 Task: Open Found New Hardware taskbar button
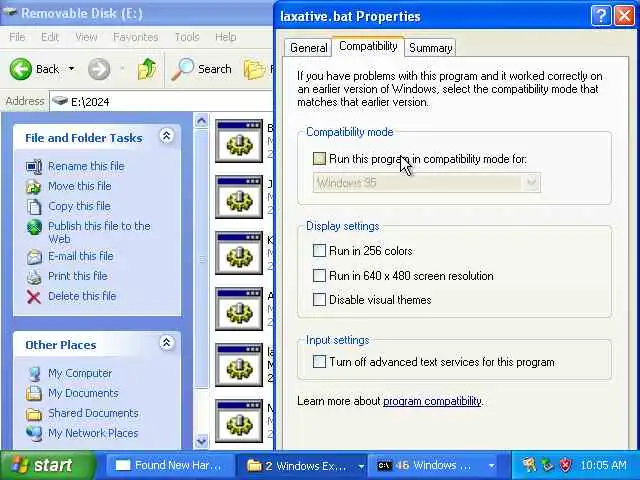coord(168,465)
